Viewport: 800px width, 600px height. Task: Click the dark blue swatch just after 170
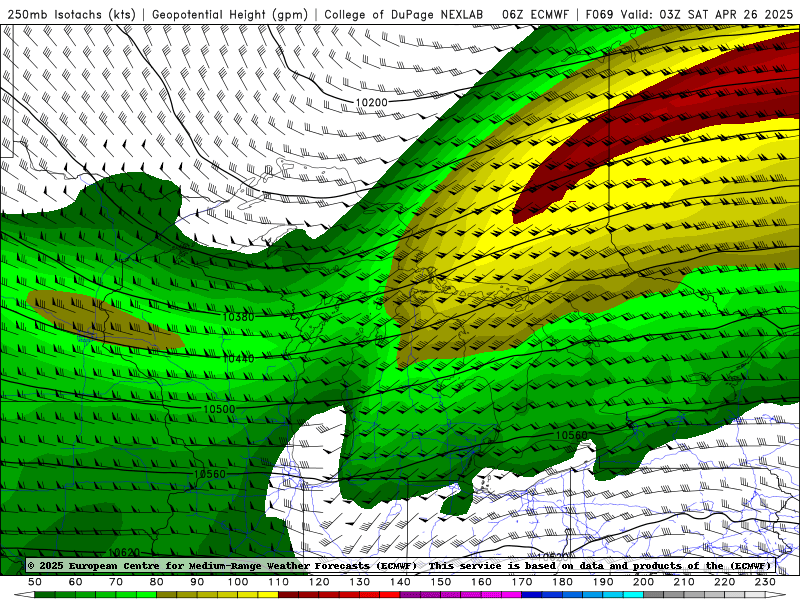[x=532, y=595]
